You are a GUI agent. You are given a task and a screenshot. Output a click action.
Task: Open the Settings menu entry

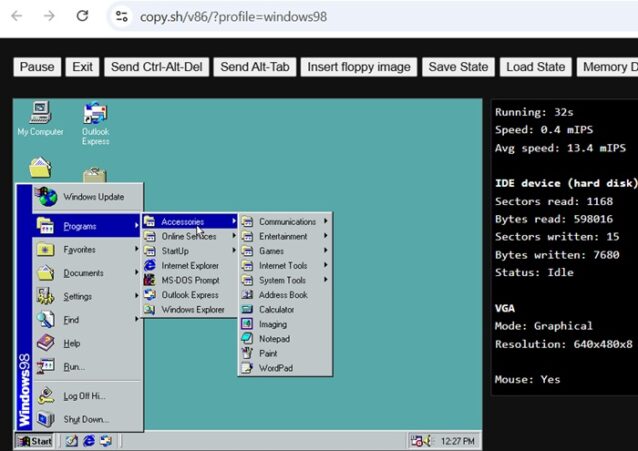click(x=87, y=296)
